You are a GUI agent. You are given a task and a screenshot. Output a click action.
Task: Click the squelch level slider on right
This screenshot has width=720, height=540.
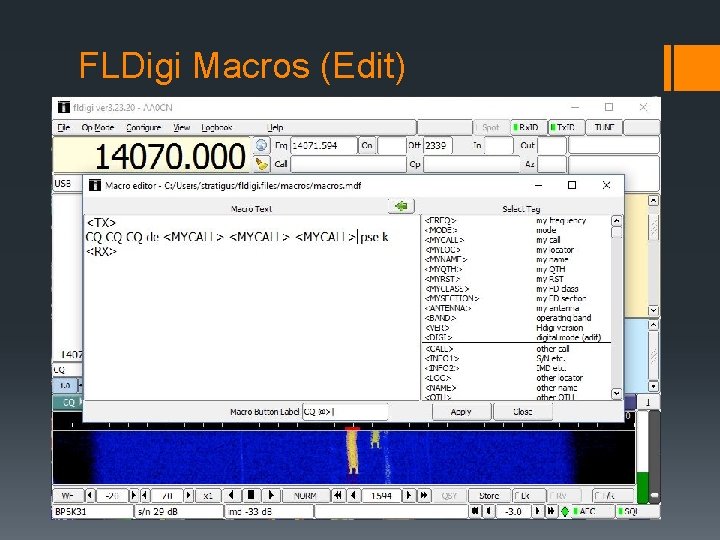[x=654, y=495]
